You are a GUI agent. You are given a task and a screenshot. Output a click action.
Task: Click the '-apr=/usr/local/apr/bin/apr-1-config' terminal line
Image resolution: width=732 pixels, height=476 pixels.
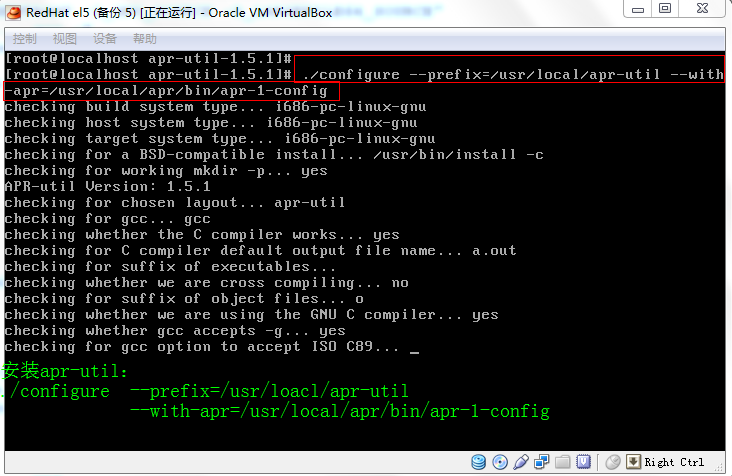click(x=166, y=91)
